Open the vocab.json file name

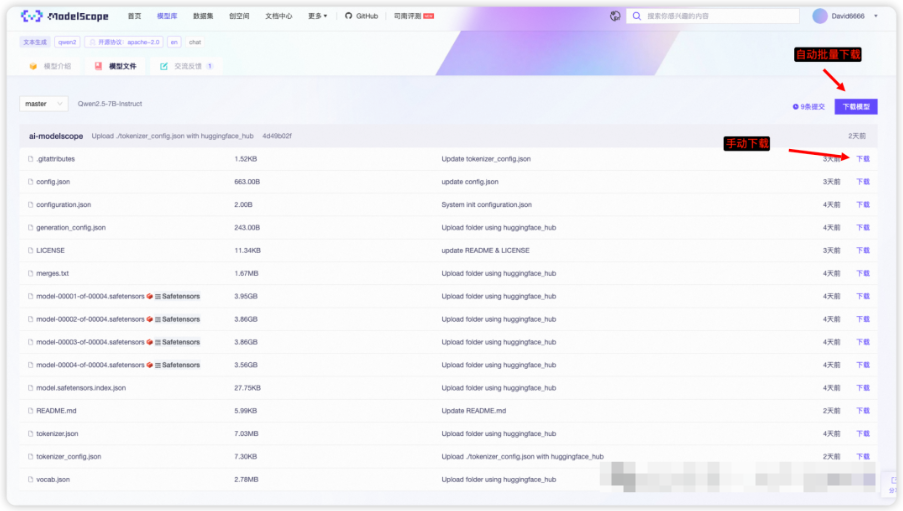(x=53, y=479)
